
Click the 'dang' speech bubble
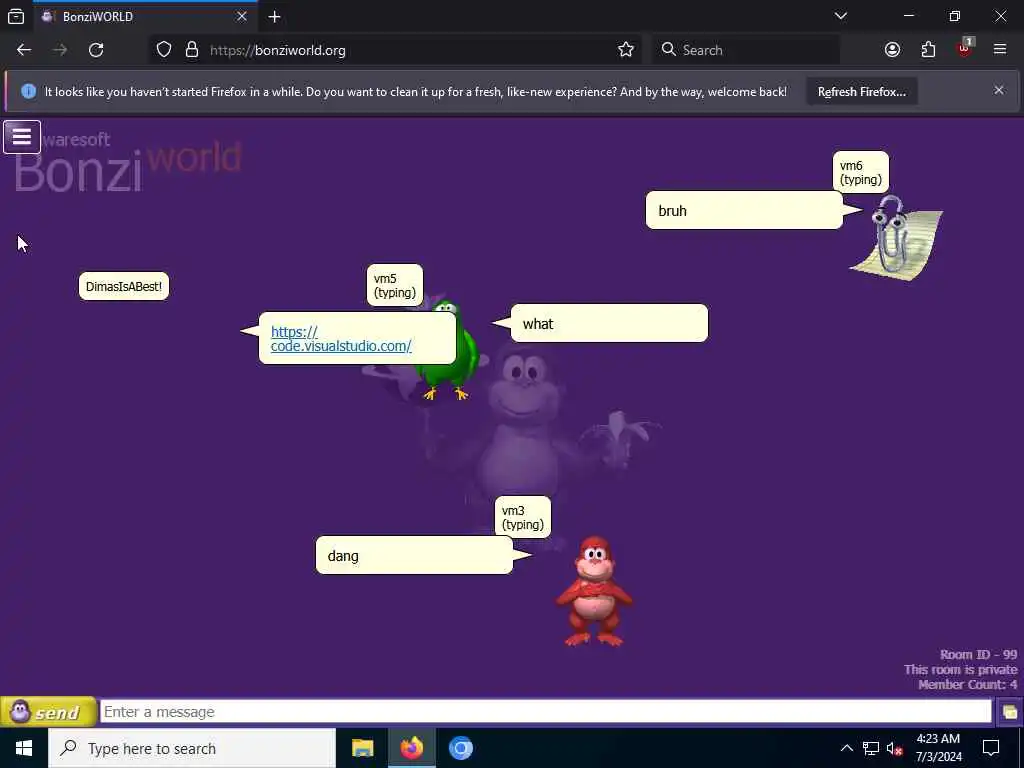pos(414,556)
